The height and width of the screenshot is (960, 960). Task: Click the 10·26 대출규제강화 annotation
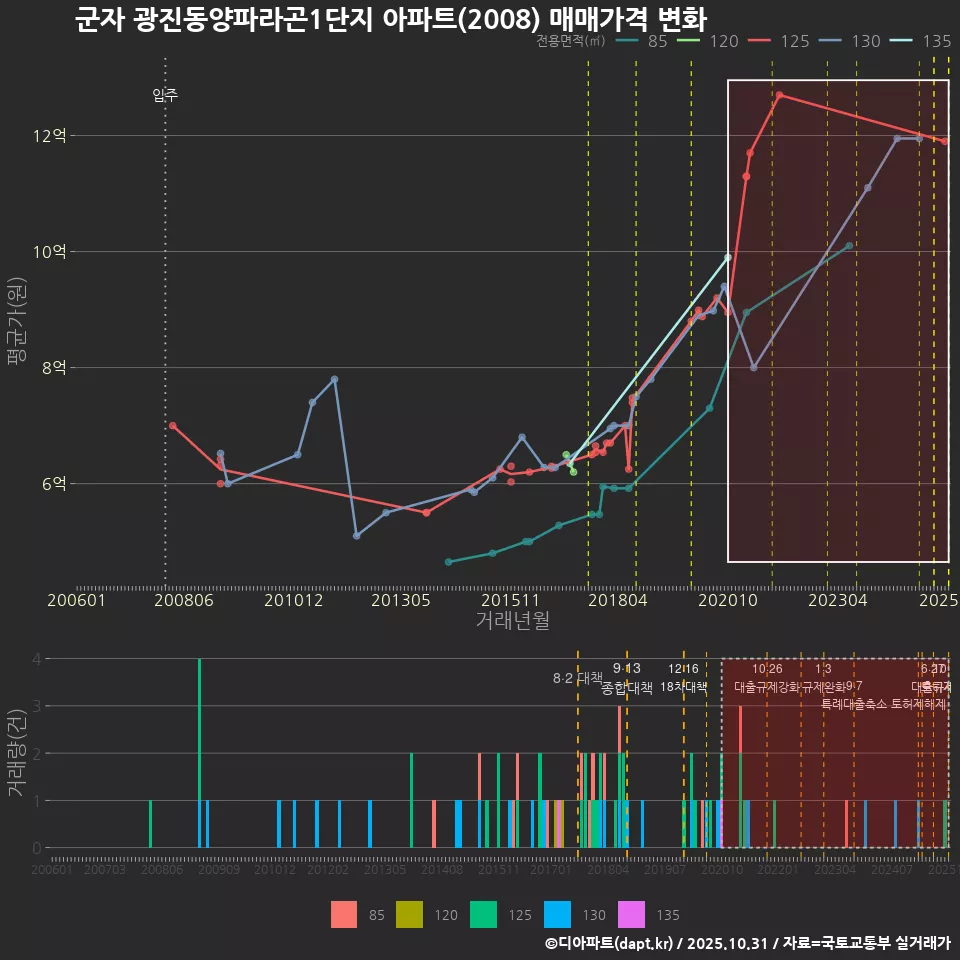[x=766, y=678]
